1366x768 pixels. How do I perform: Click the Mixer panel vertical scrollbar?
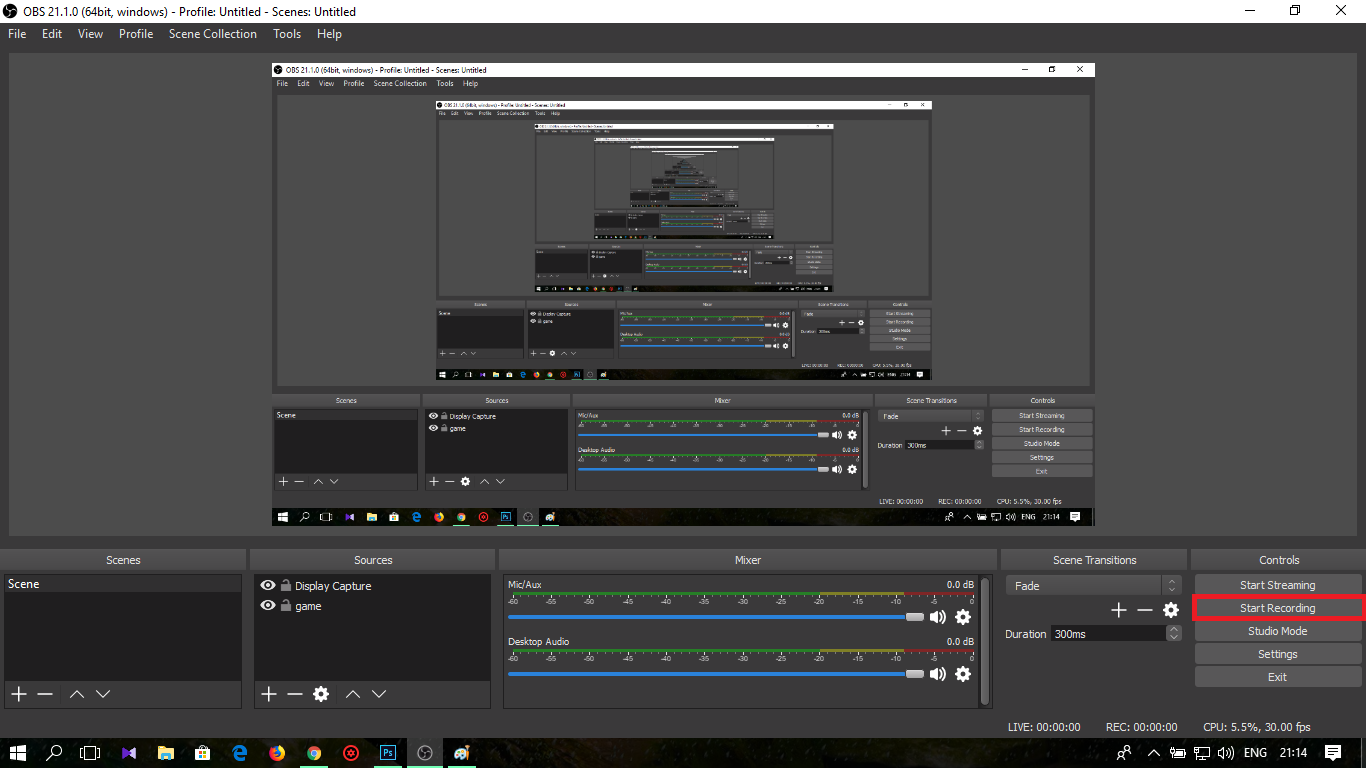(x=985, y=641)
